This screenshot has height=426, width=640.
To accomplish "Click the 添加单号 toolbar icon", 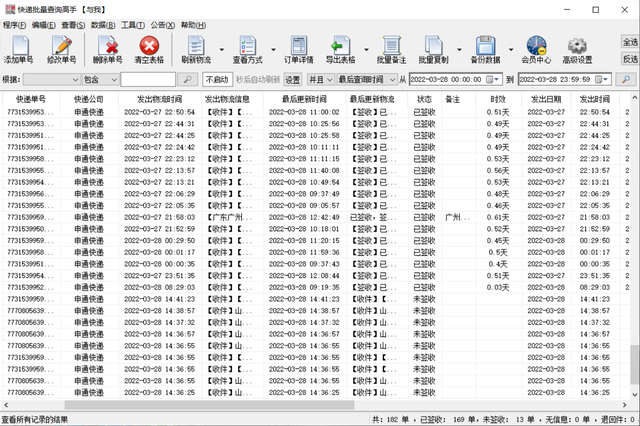I will pos(19,49).
